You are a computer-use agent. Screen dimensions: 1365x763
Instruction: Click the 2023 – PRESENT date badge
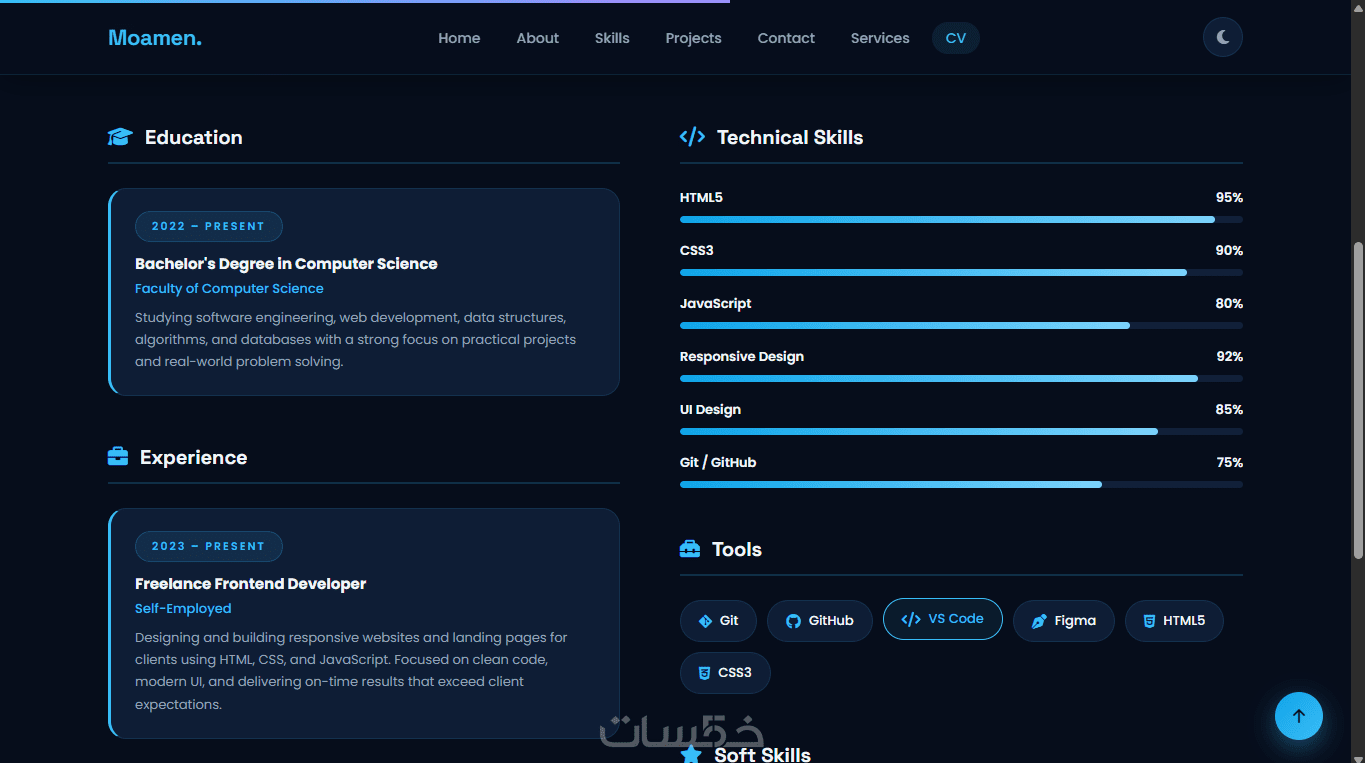pos(208,546)
